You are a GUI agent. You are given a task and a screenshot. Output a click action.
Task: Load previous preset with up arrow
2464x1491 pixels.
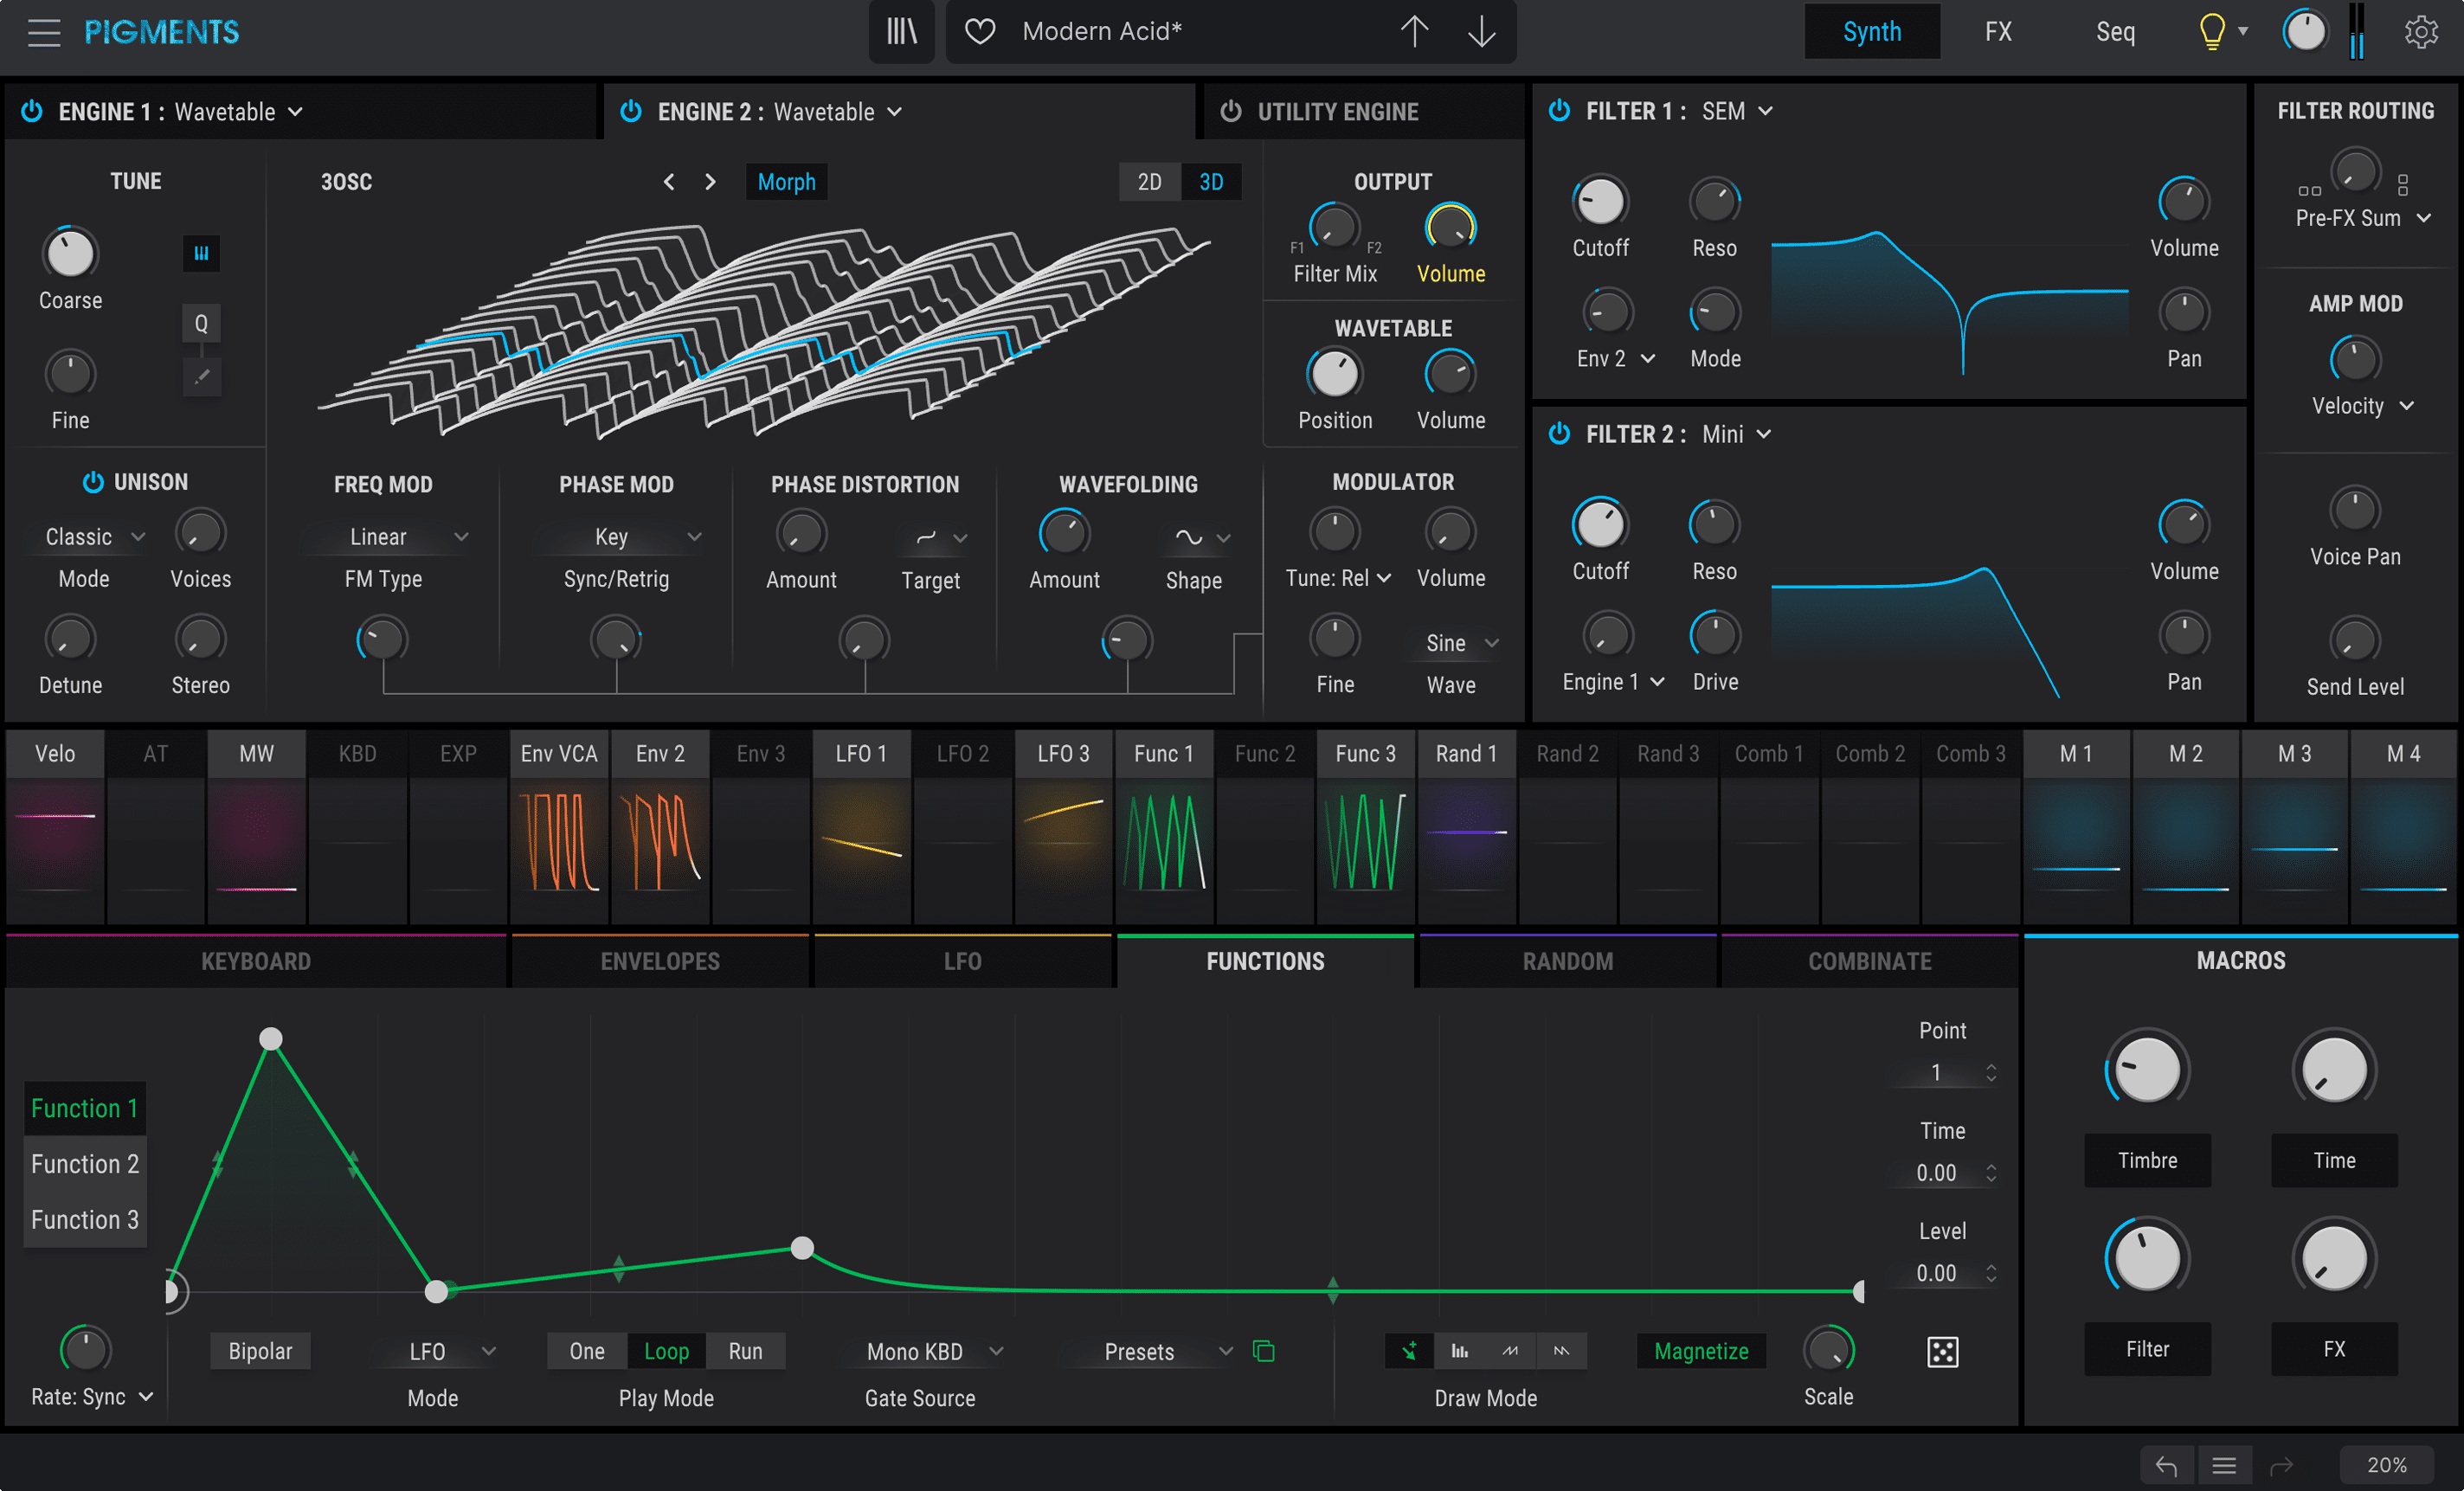pos(1414,32)
